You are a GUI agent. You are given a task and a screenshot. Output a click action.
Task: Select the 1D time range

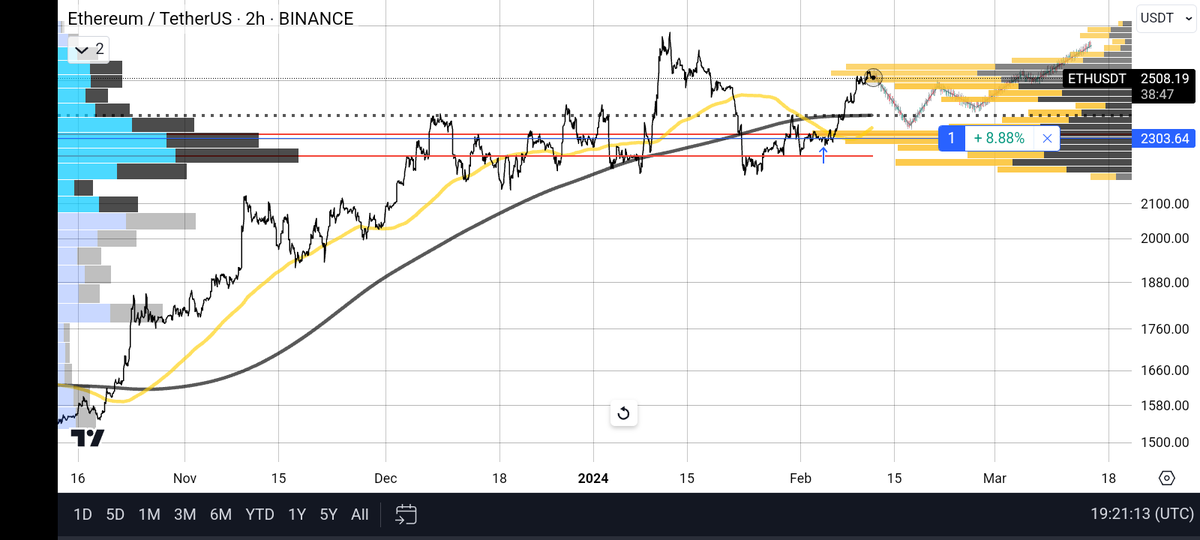[83, 515]
